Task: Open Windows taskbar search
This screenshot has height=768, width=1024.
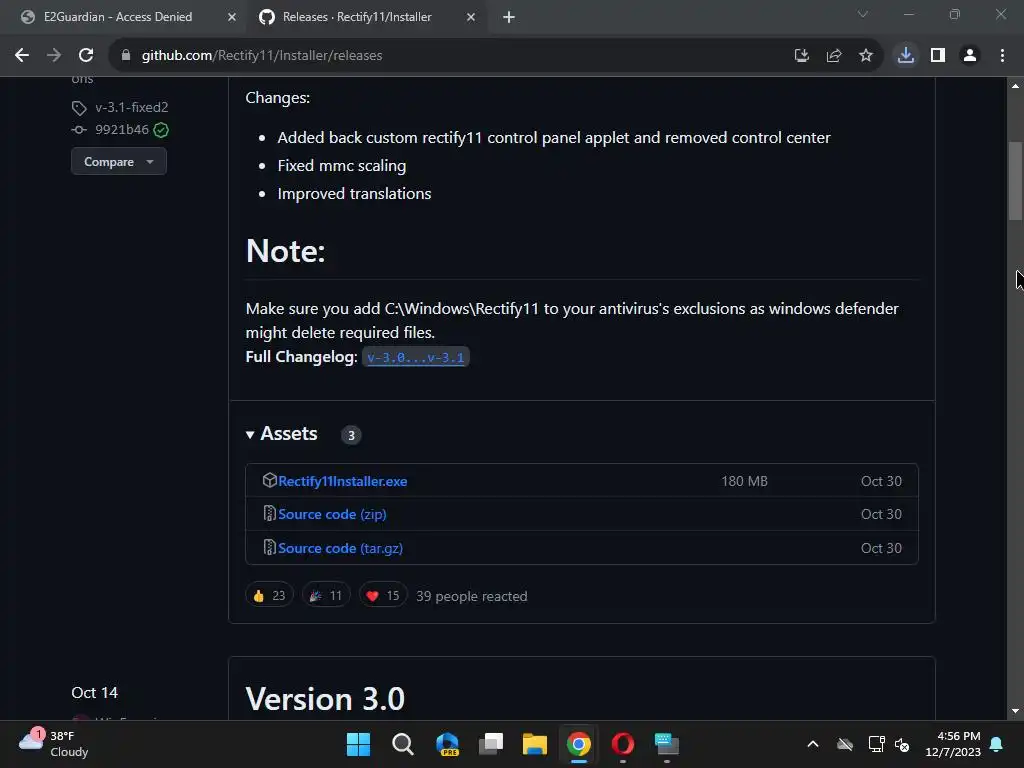Action: coord(402,744)
